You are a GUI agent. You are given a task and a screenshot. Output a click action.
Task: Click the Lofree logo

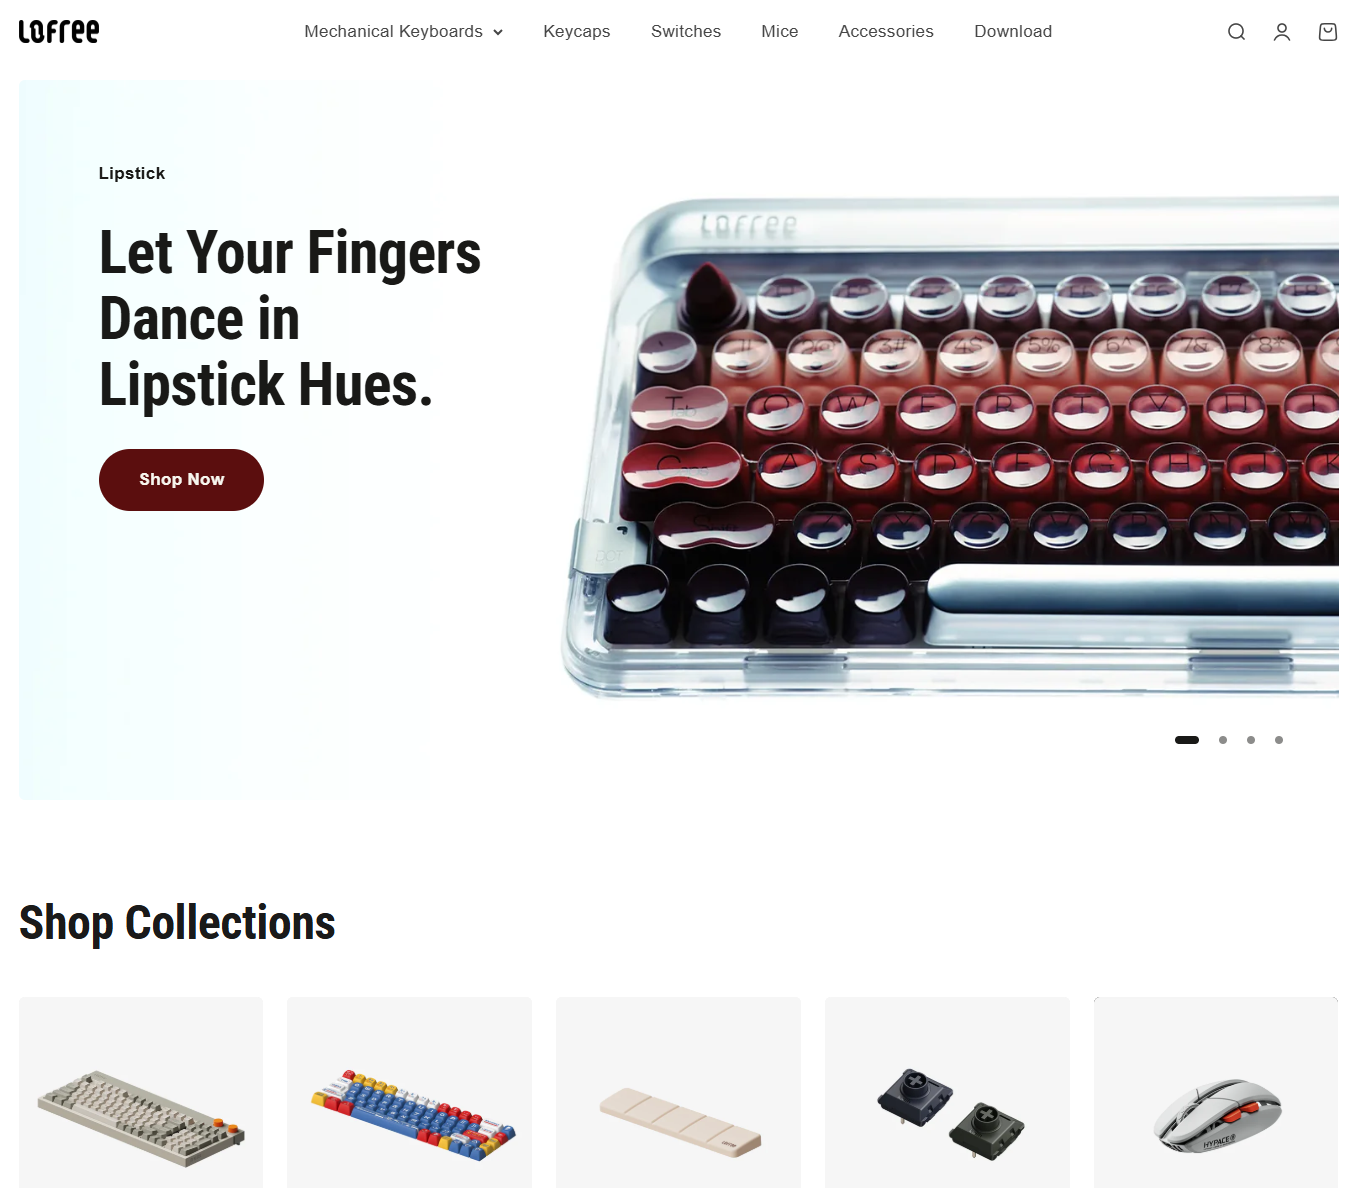coord(59,31)
